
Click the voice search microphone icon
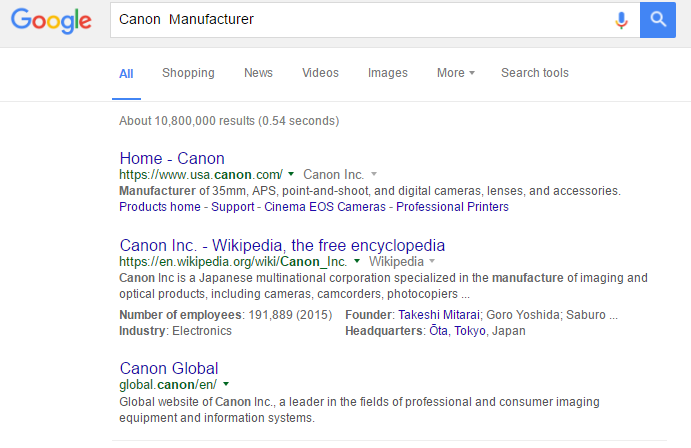(x=621, y=20)
